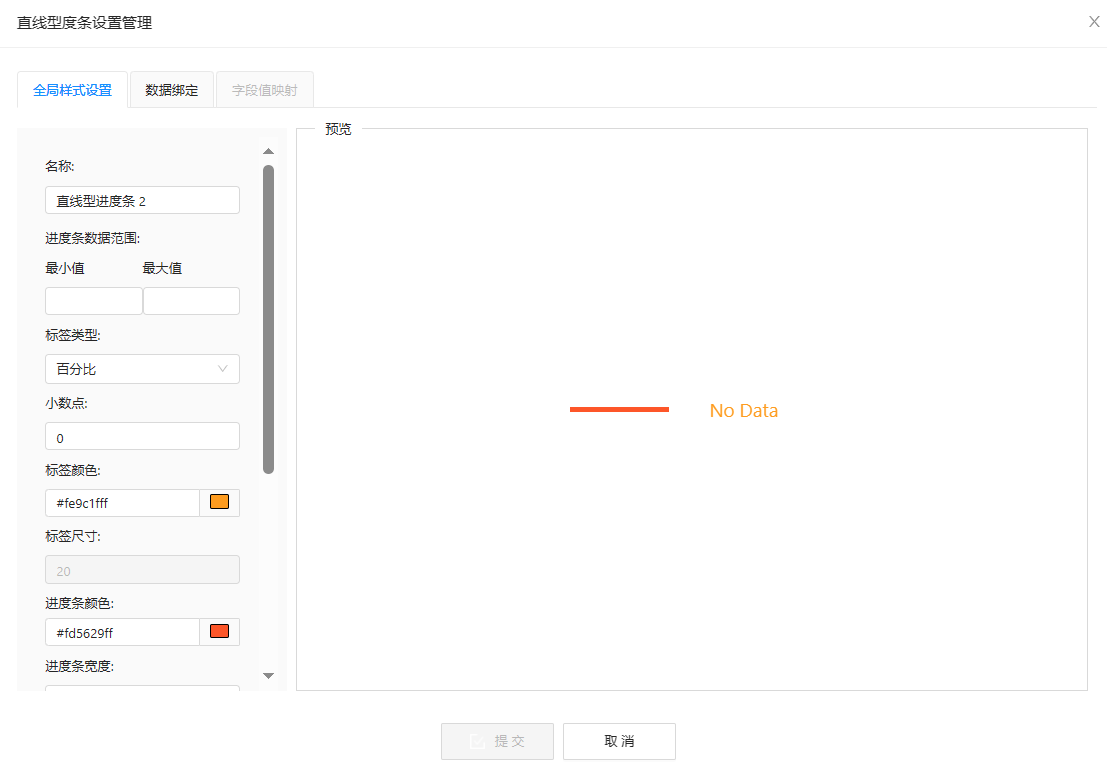Click the checkmark icon inside 提交 button
The image size is (1107, 763).
pos(477,741)
